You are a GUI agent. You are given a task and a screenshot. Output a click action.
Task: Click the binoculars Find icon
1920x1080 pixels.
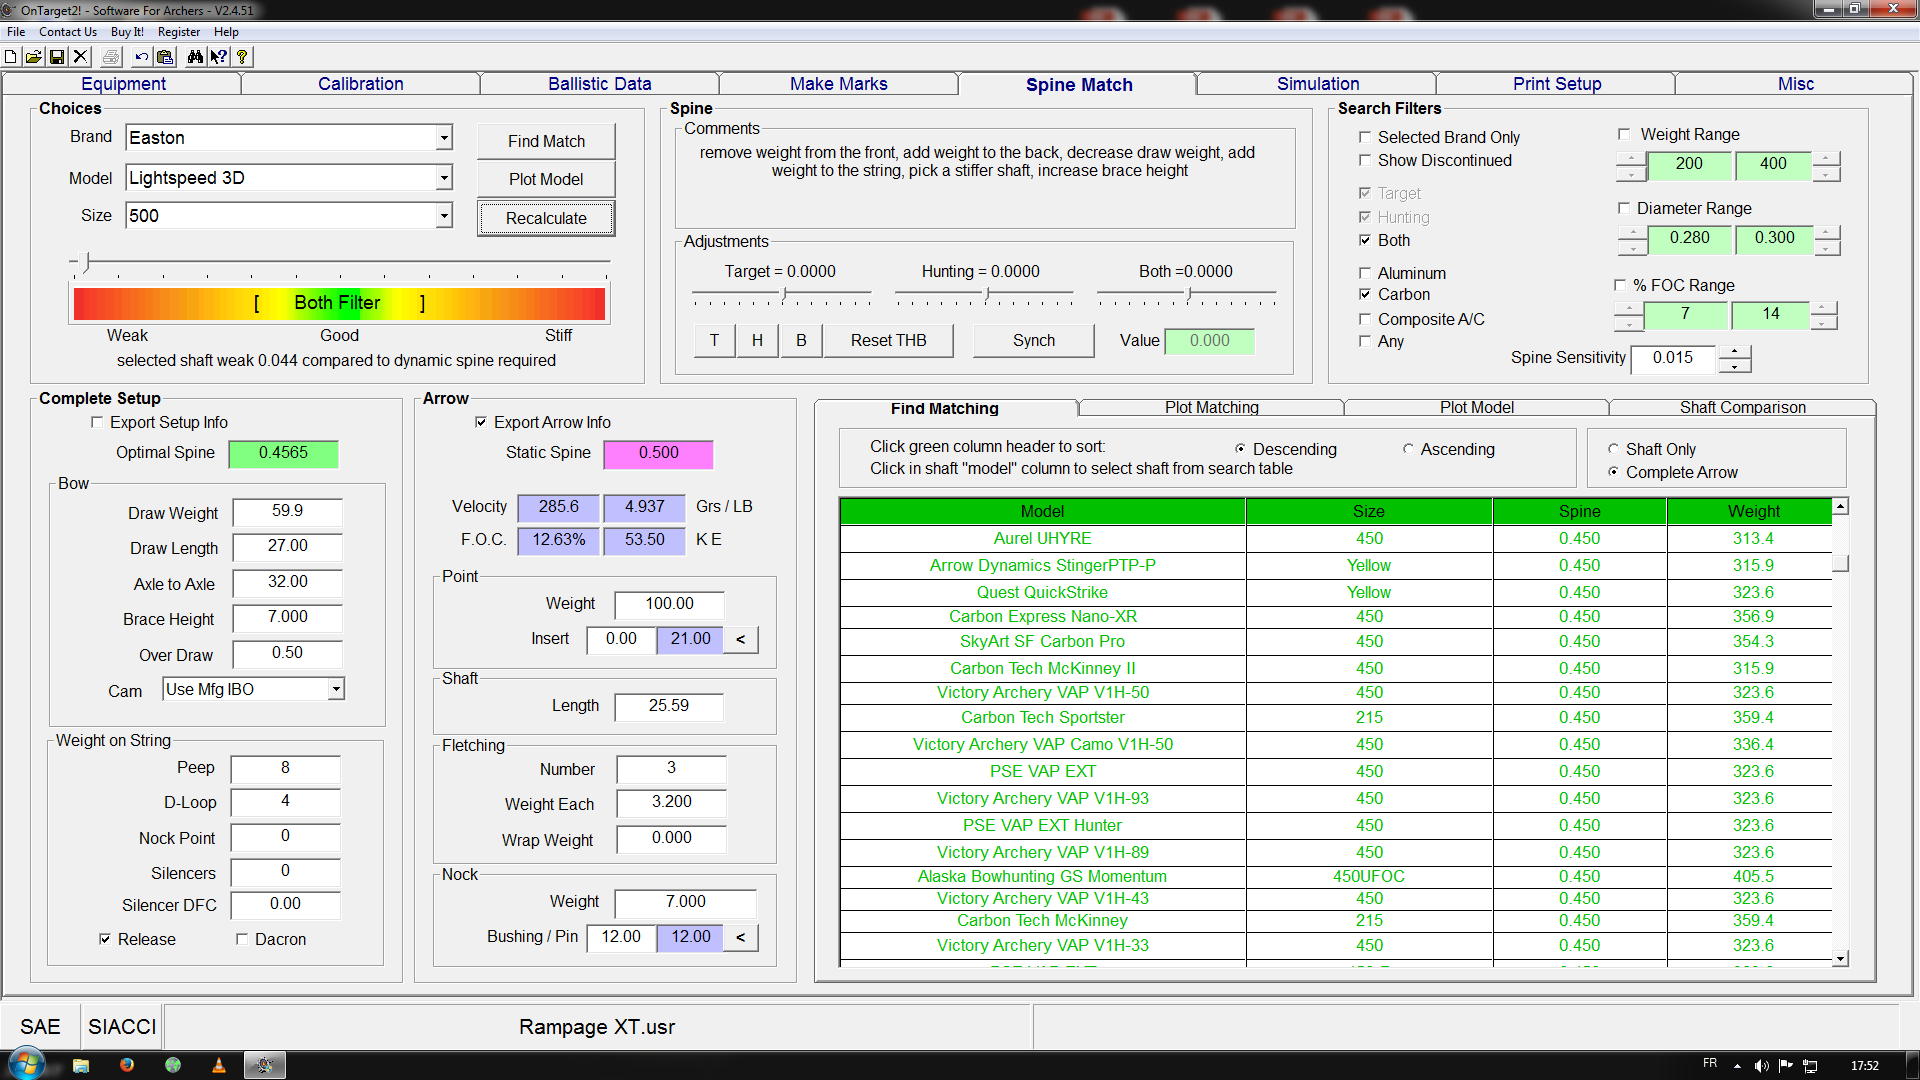point(195,57)
